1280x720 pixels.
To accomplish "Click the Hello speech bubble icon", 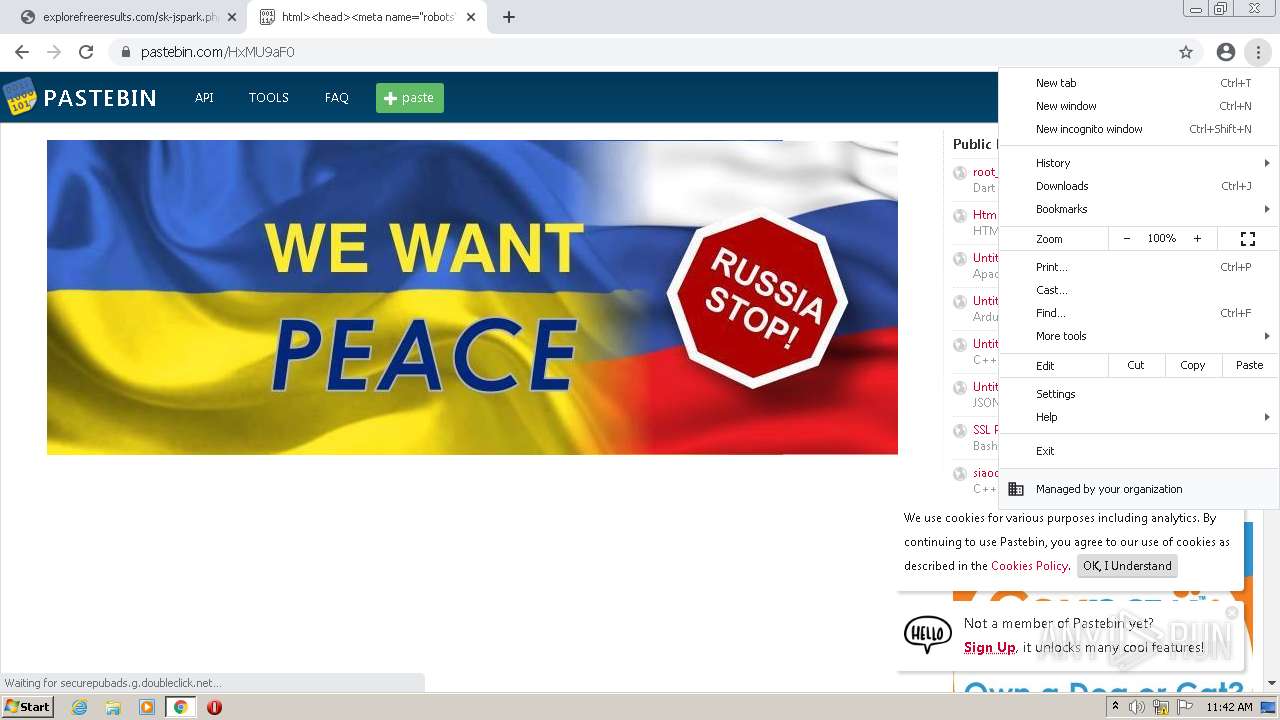I will tap(928, 634).
